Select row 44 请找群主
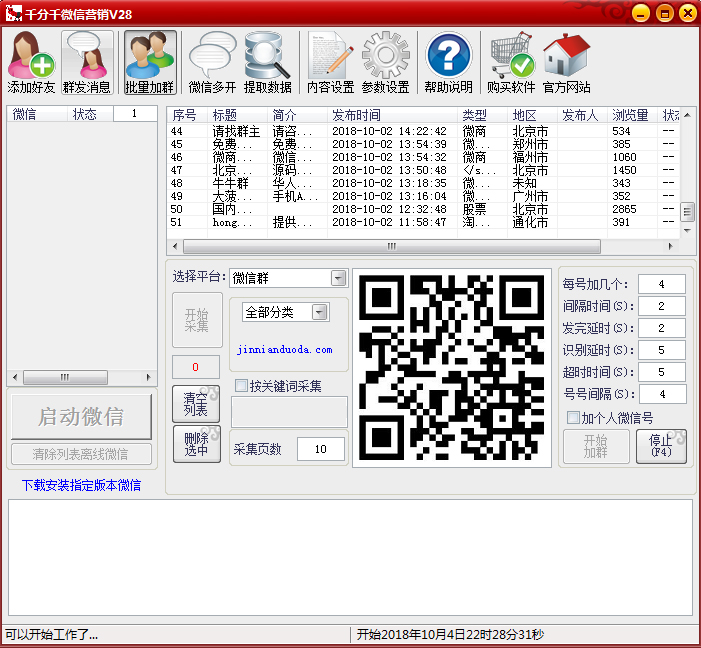The width and height of the screenshot is (701, 648). (423, 131)
